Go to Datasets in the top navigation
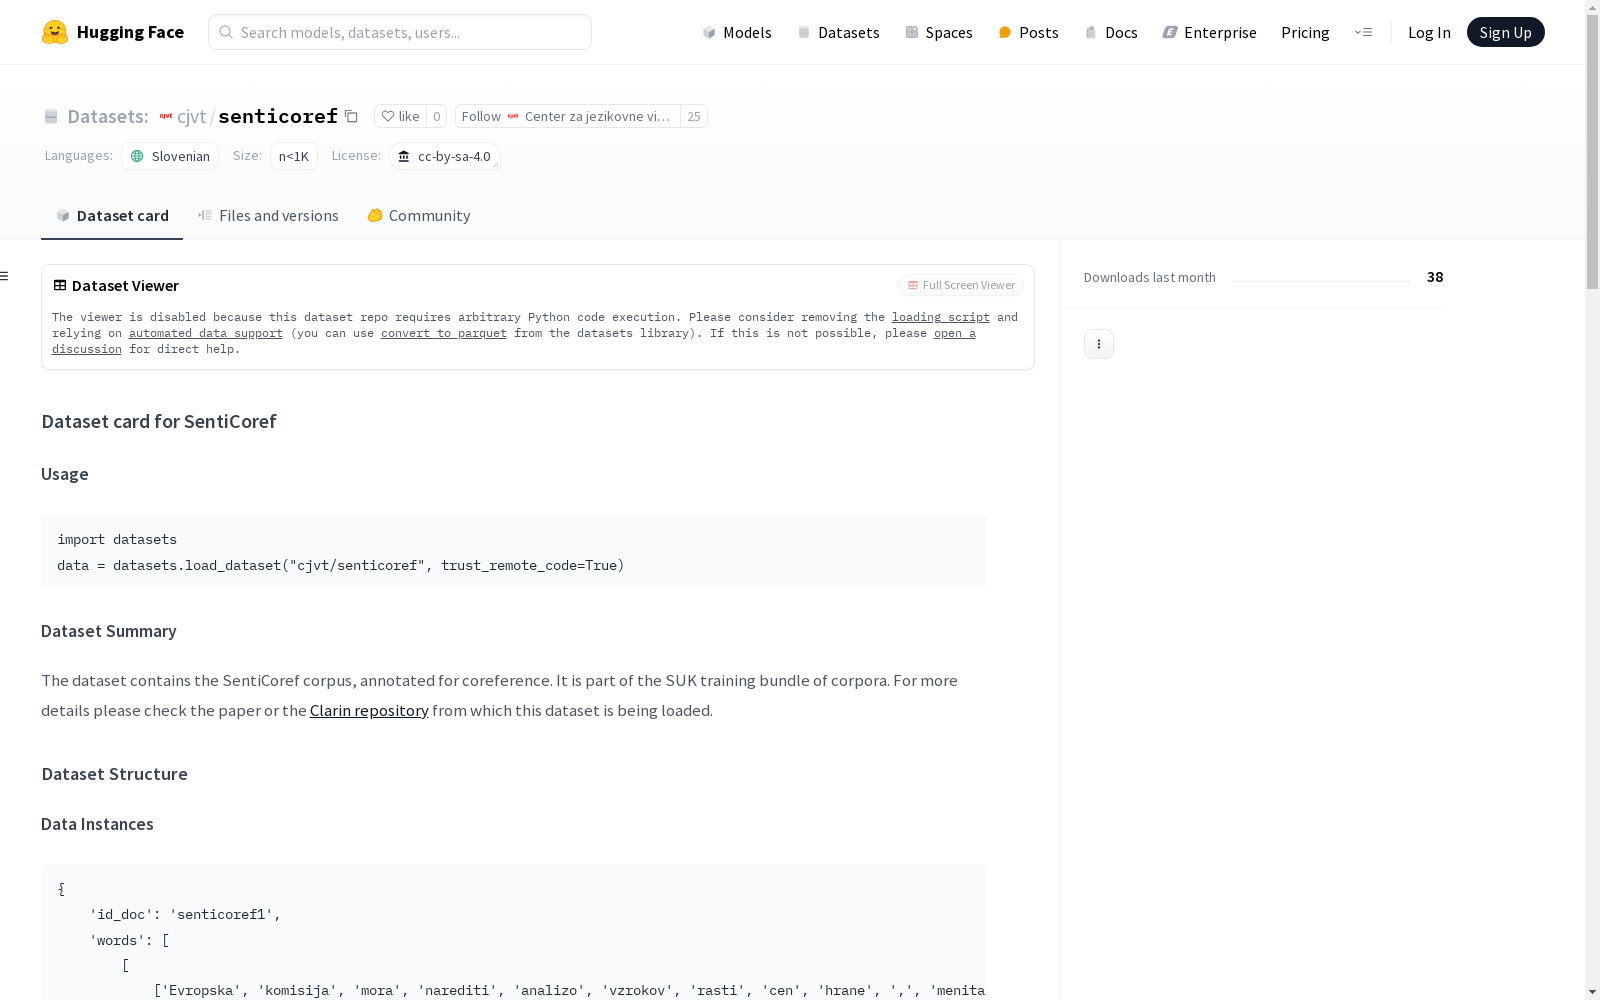 click(x=838, y=32)
